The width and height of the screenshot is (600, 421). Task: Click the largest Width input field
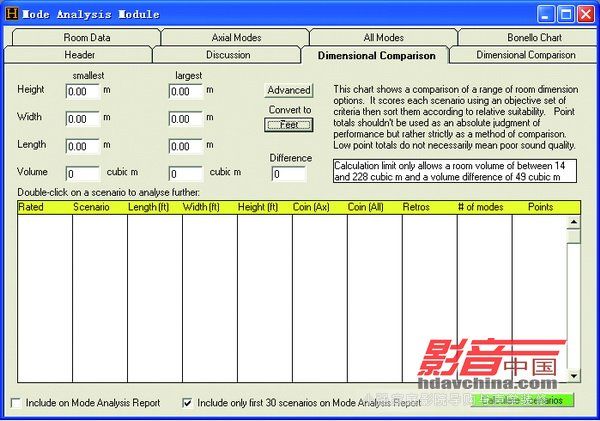pyautogui.click(x=185, y=118)
